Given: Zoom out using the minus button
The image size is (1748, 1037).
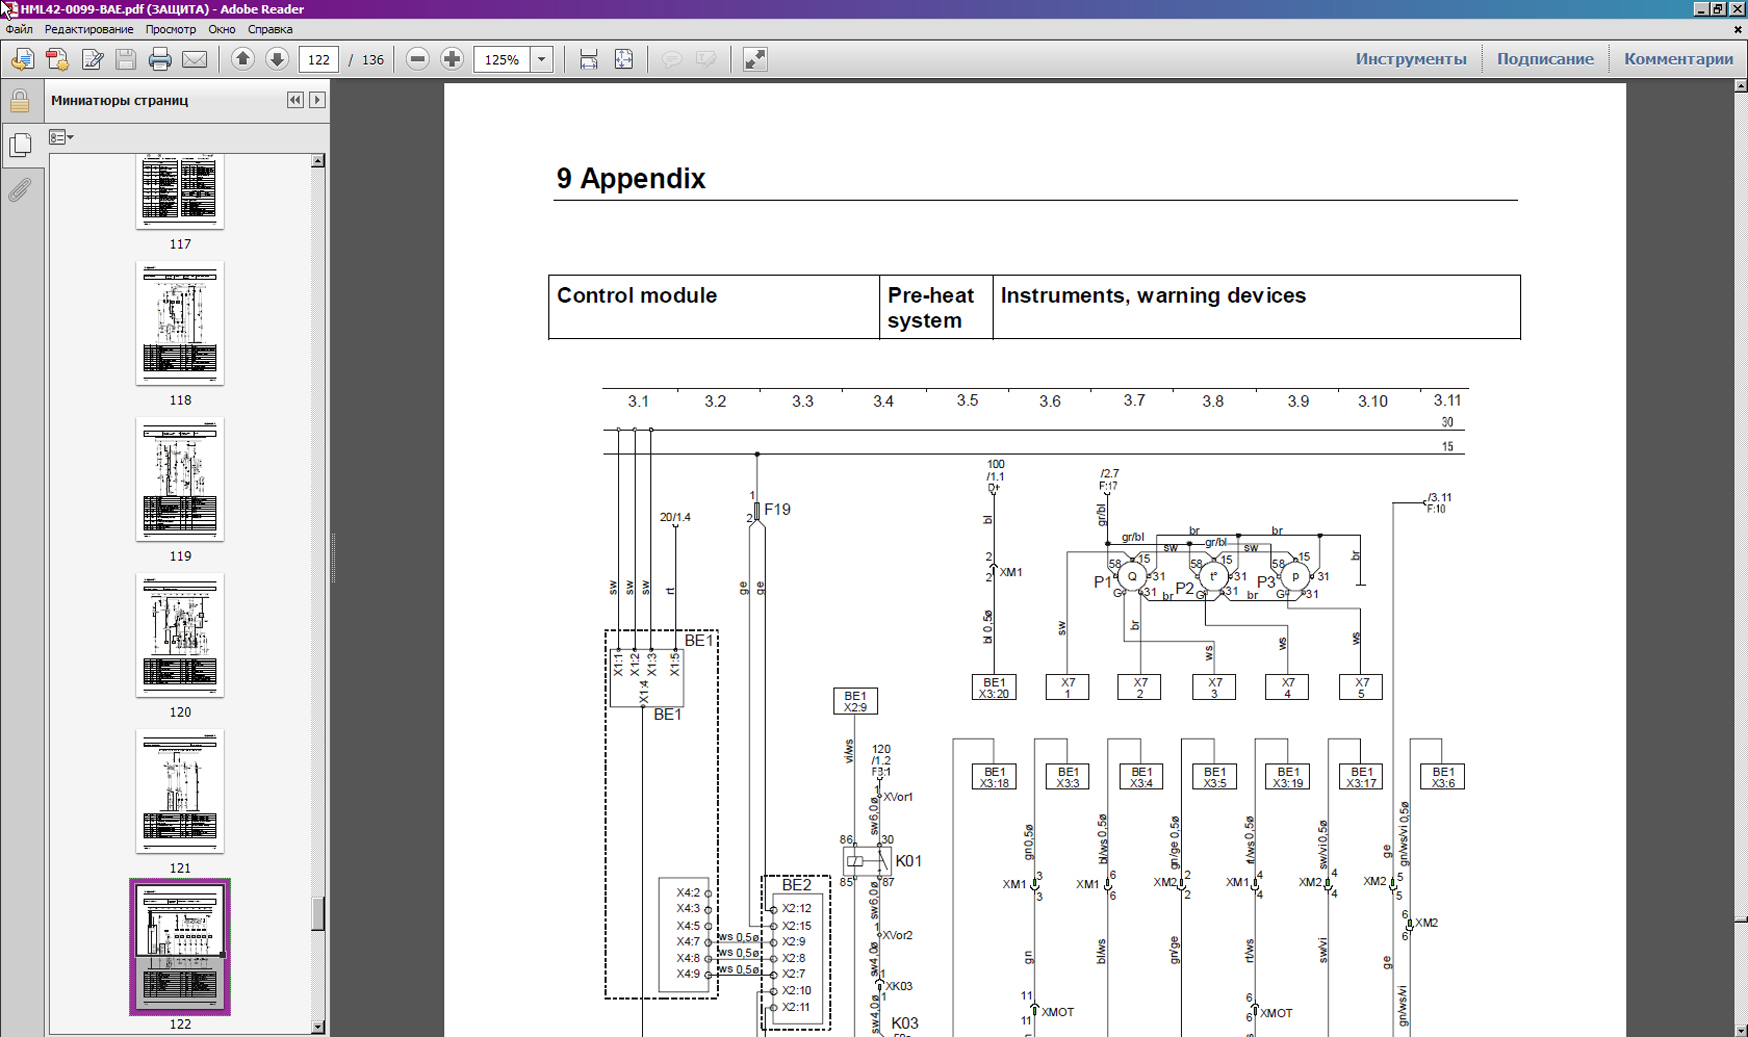Looking at the screenshot, I should (x=418, y=60).
